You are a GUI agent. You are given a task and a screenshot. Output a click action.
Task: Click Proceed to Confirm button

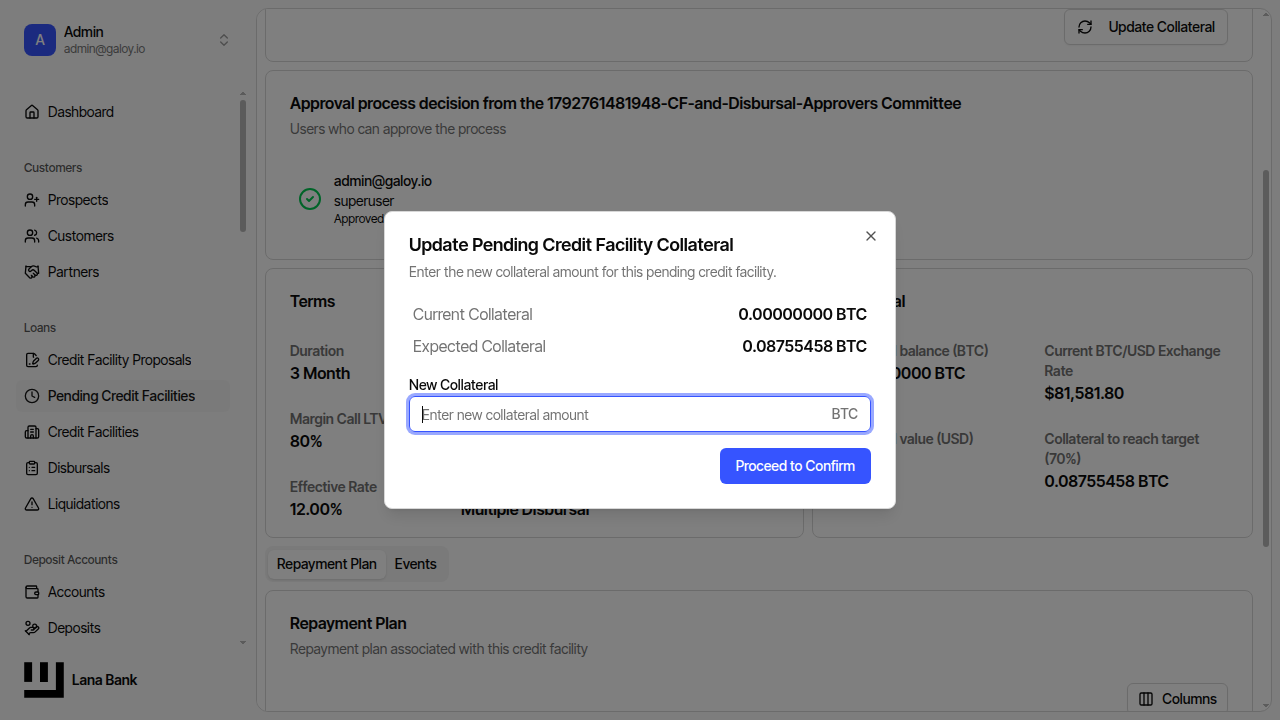pyautogui.click(x=795, y=466)
